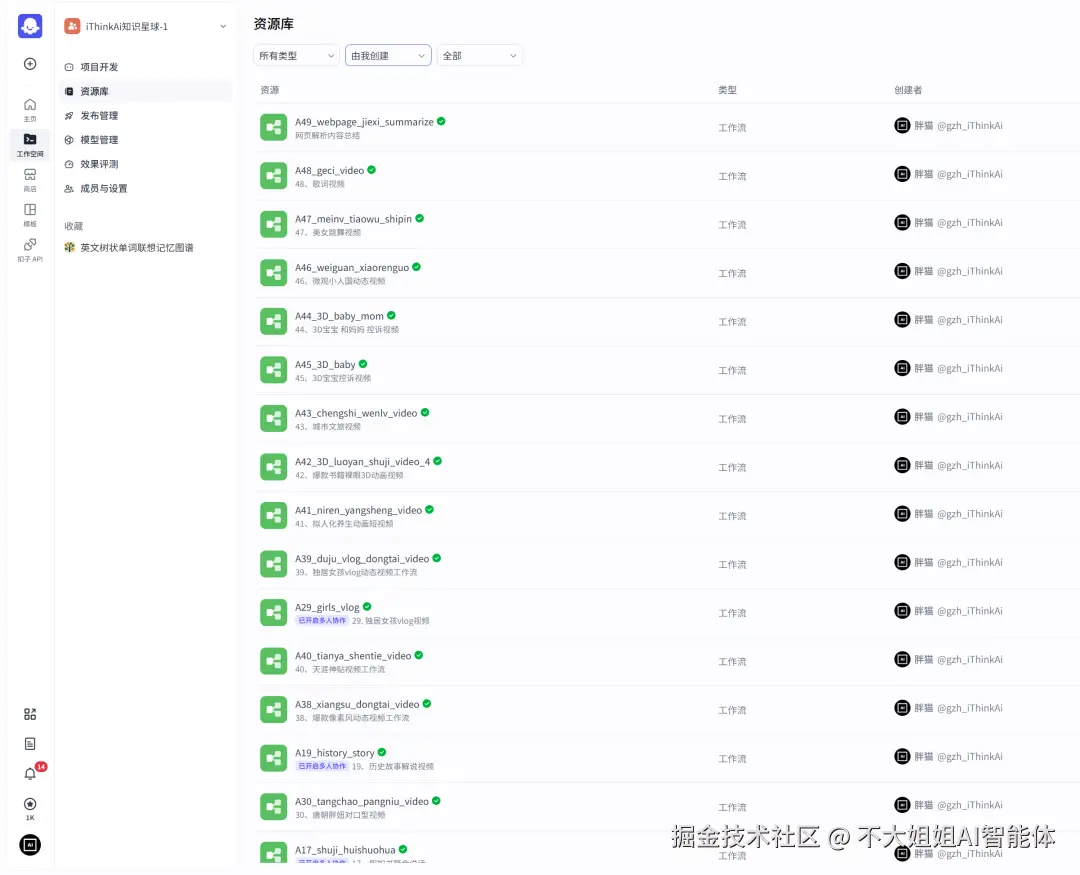Click the workflow icon of A46_weiguan_xiaorenguo

[x=273, y=273]
